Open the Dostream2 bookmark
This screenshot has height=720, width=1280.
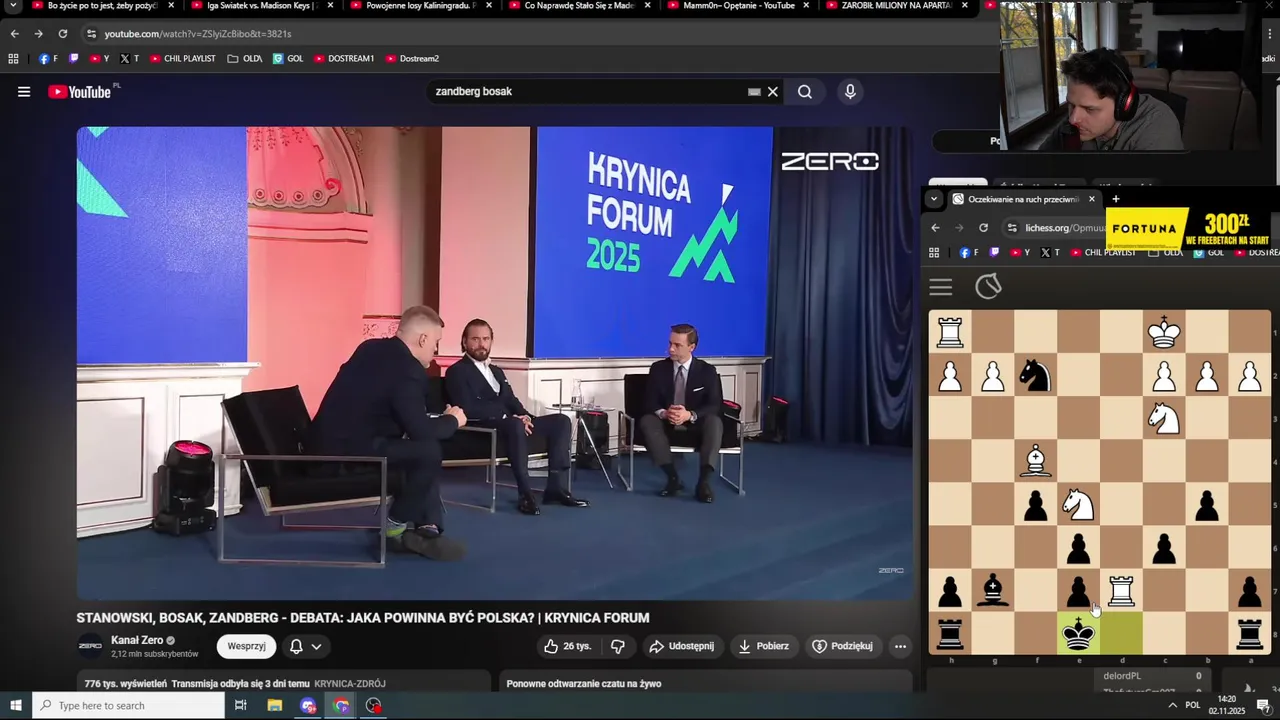[x=412, y=59]
